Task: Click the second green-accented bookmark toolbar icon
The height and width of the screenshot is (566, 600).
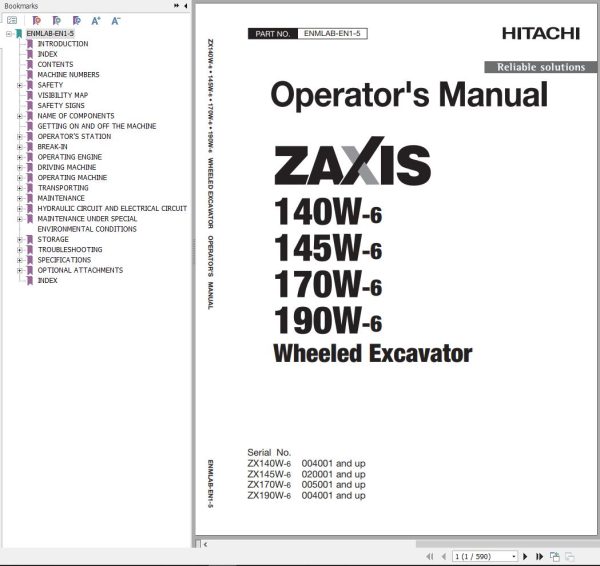Action: point(56,20)
